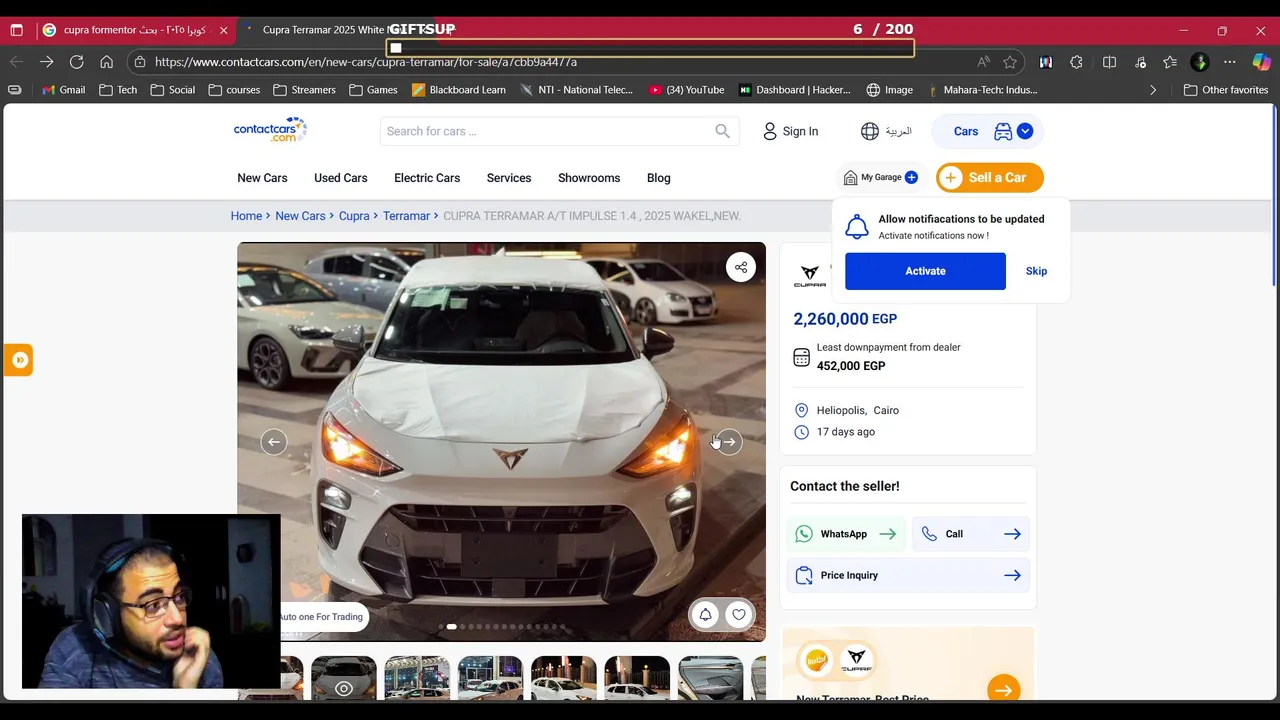Open the vertical tabs menu icon
1280x720 pixels.
pos(16,30)
